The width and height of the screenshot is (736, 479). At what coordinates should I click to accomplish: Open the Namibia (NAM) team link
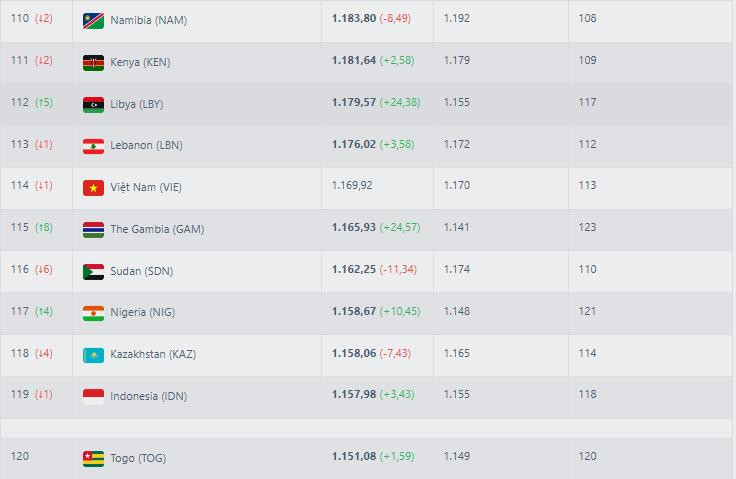(148, 20)
